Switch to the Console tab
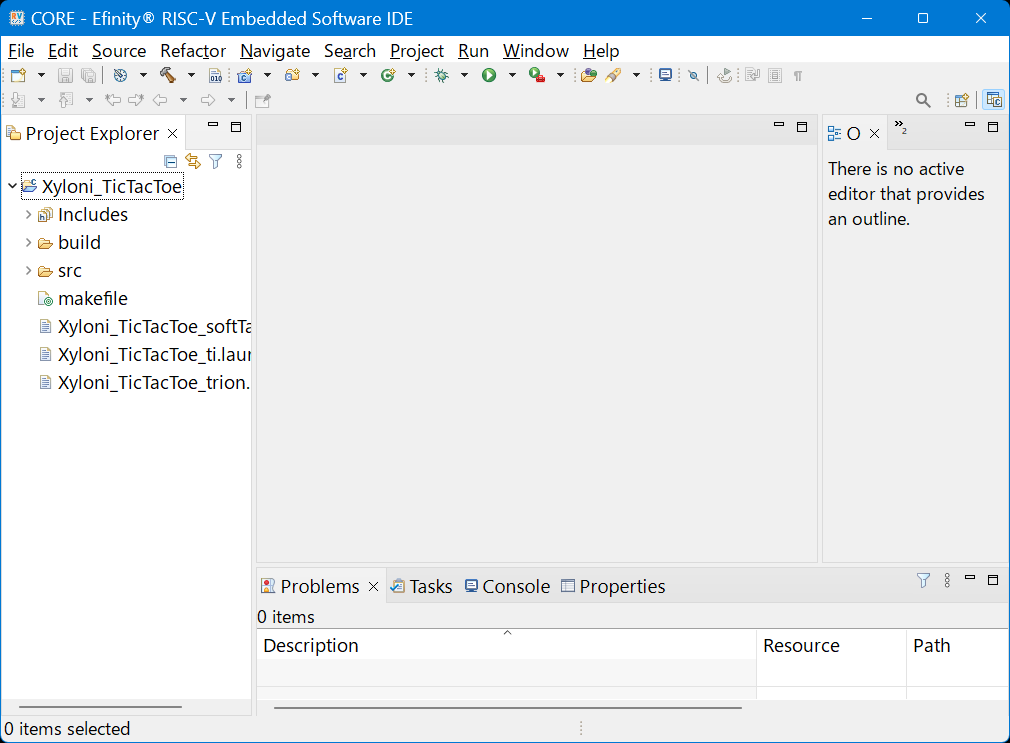The width and height of the screenshot is (1010, 743). pos(507,587)
